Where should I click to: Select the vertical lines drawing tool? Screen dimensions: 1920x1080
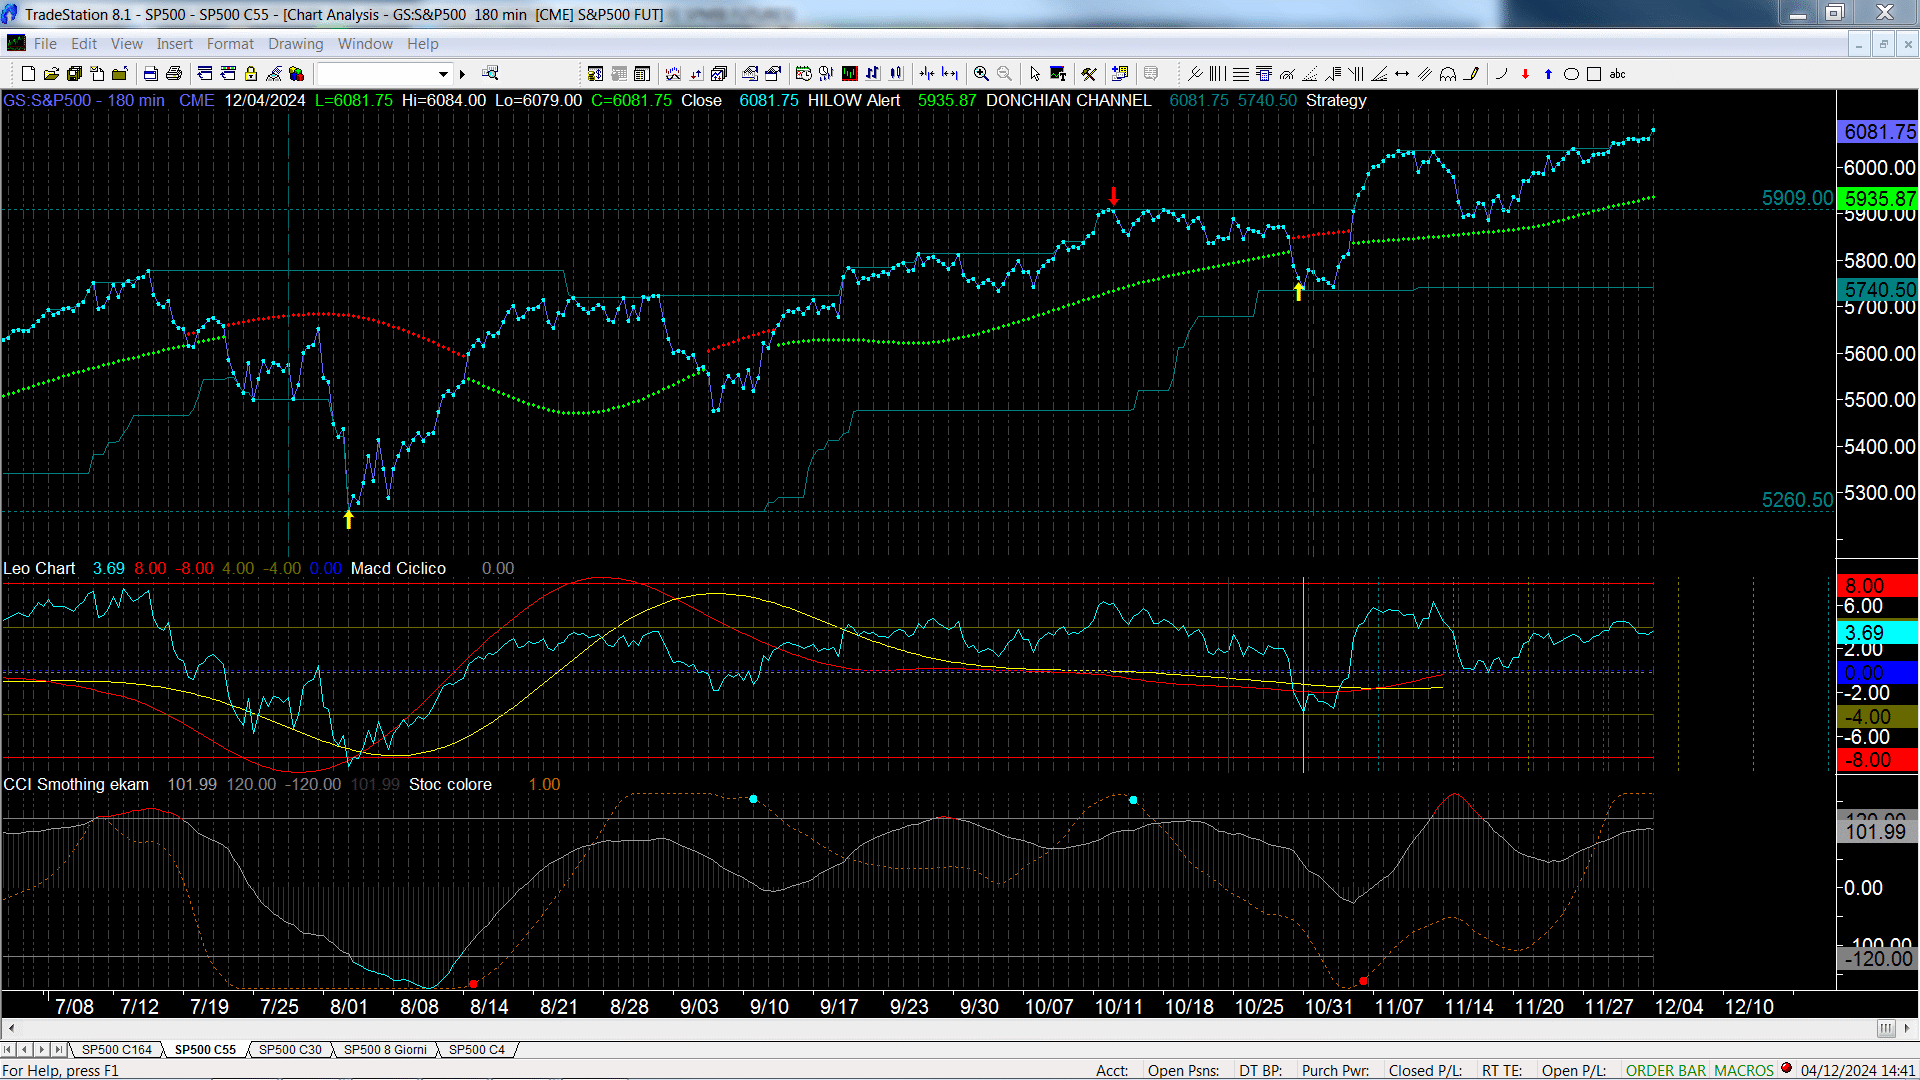pyautogui.click(x=1217, y=74)
